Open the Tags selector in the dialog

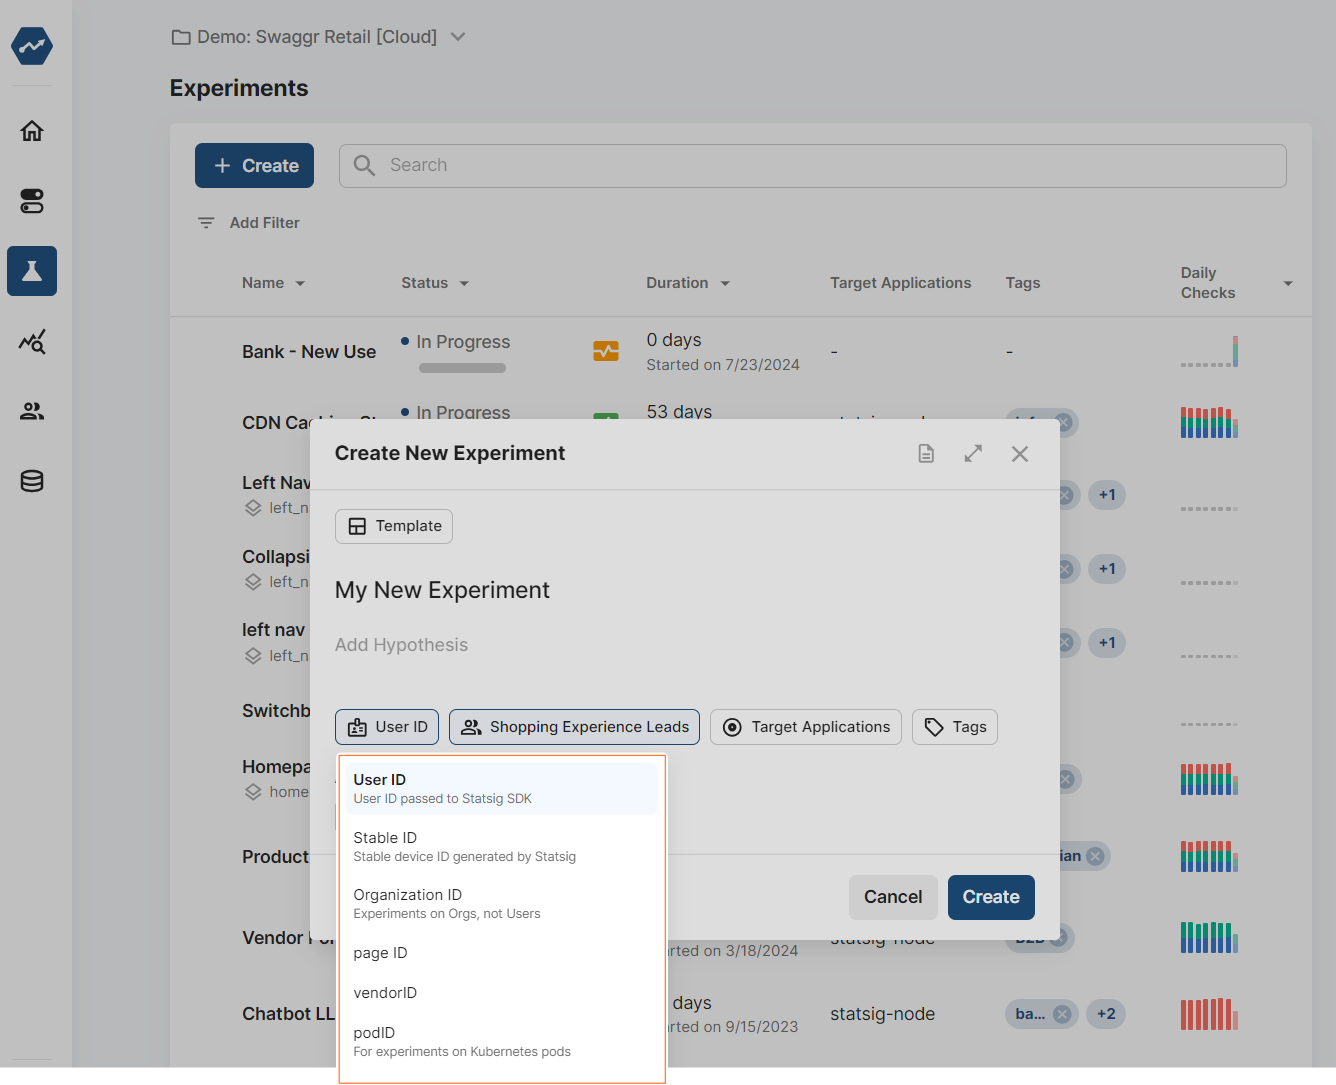(x=954, y=727)
